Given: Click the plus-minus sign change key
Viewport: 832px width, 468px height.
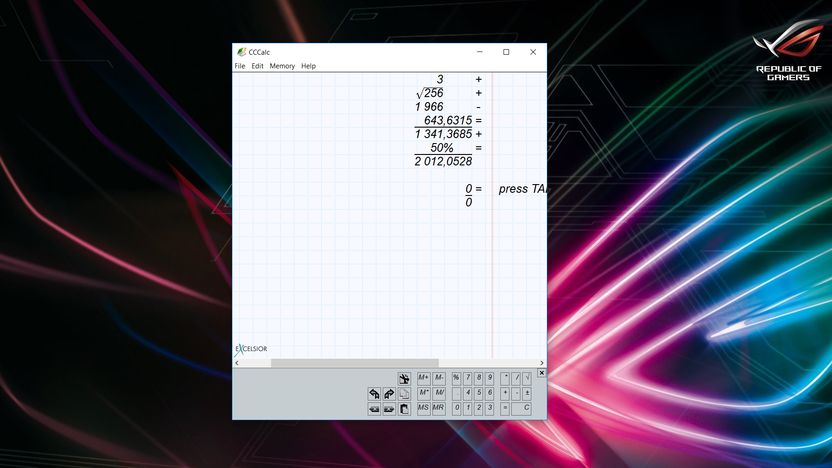Looking at the screenshot, I should coord(526,394).
